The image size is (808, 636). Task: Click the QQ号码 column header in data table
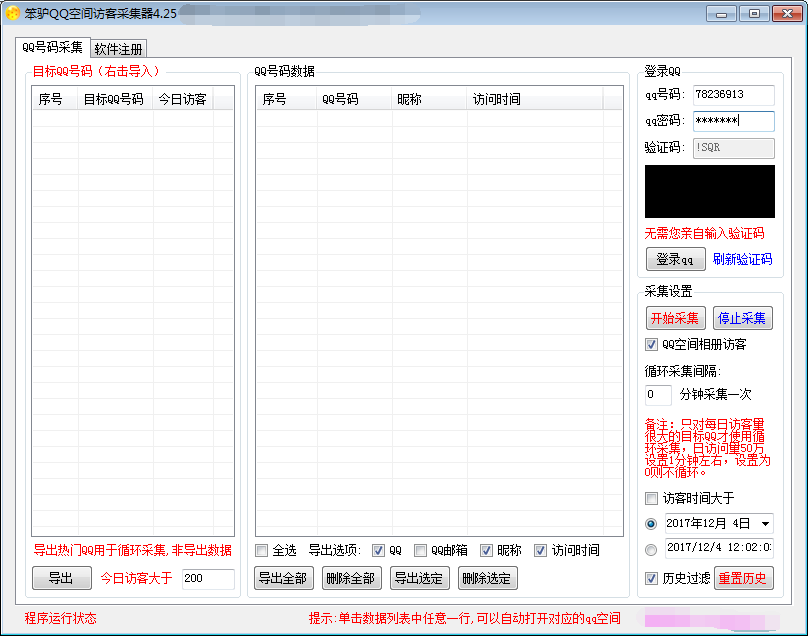354,99
